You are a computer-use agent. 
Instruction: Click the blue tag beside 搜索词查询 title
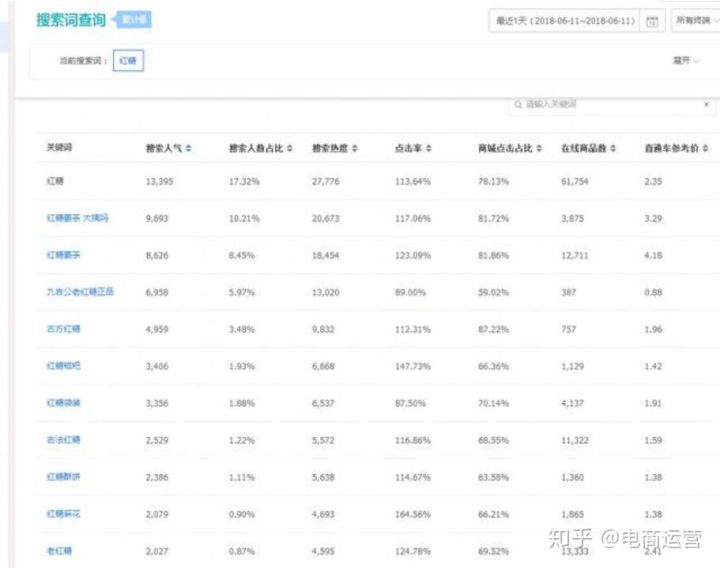pos(134,20)
